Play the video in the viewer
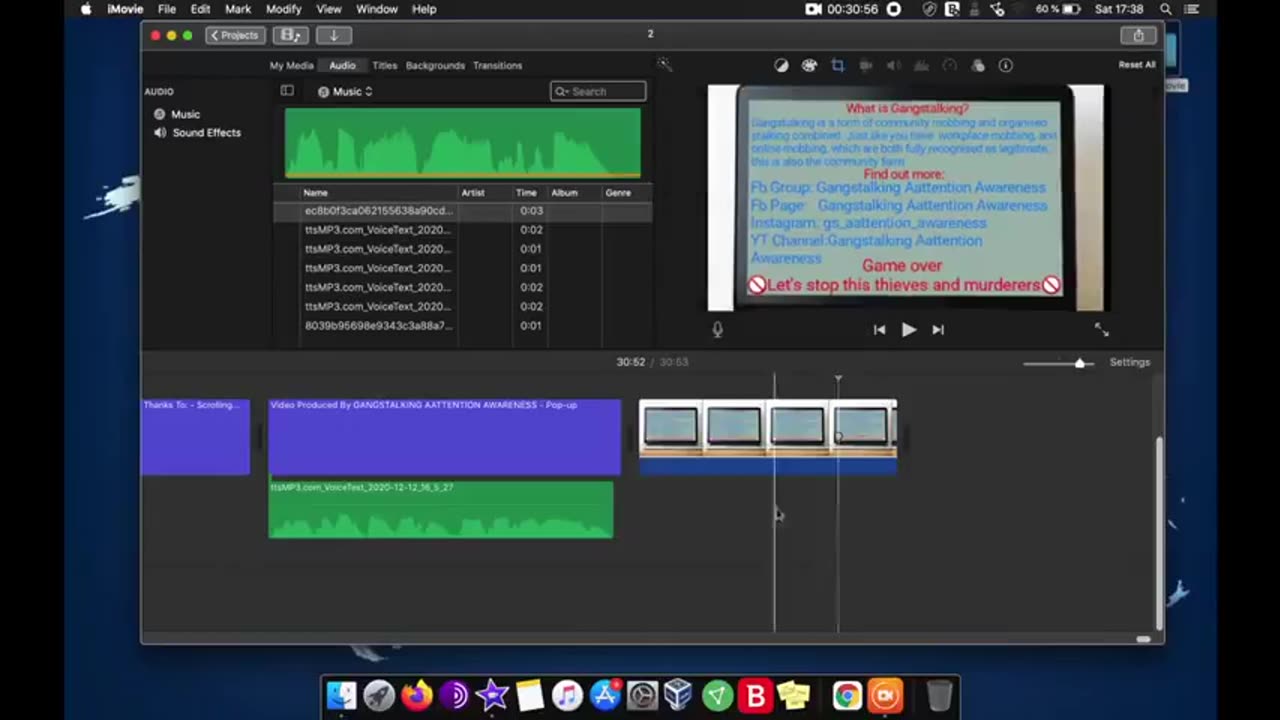 [x=908, y=329]
